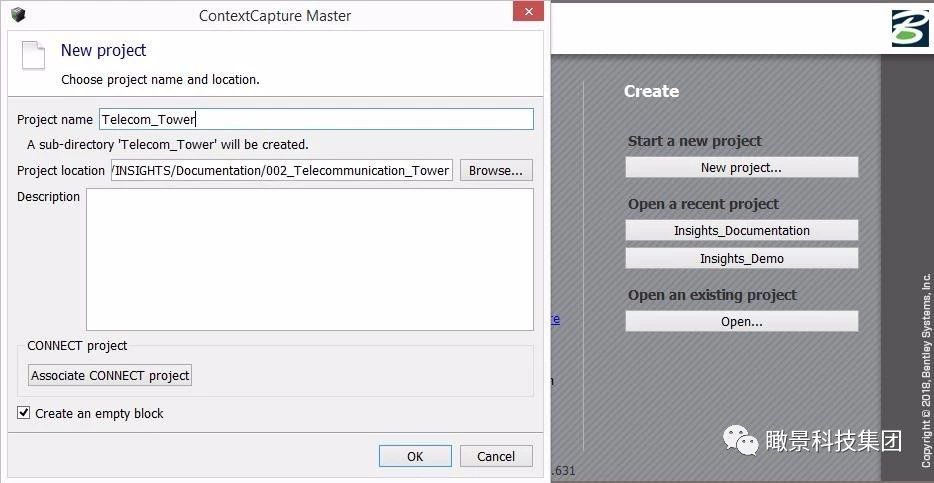Click the New project page icon
The height and width of the screenshot is (483, 934).
coord(33,56)
